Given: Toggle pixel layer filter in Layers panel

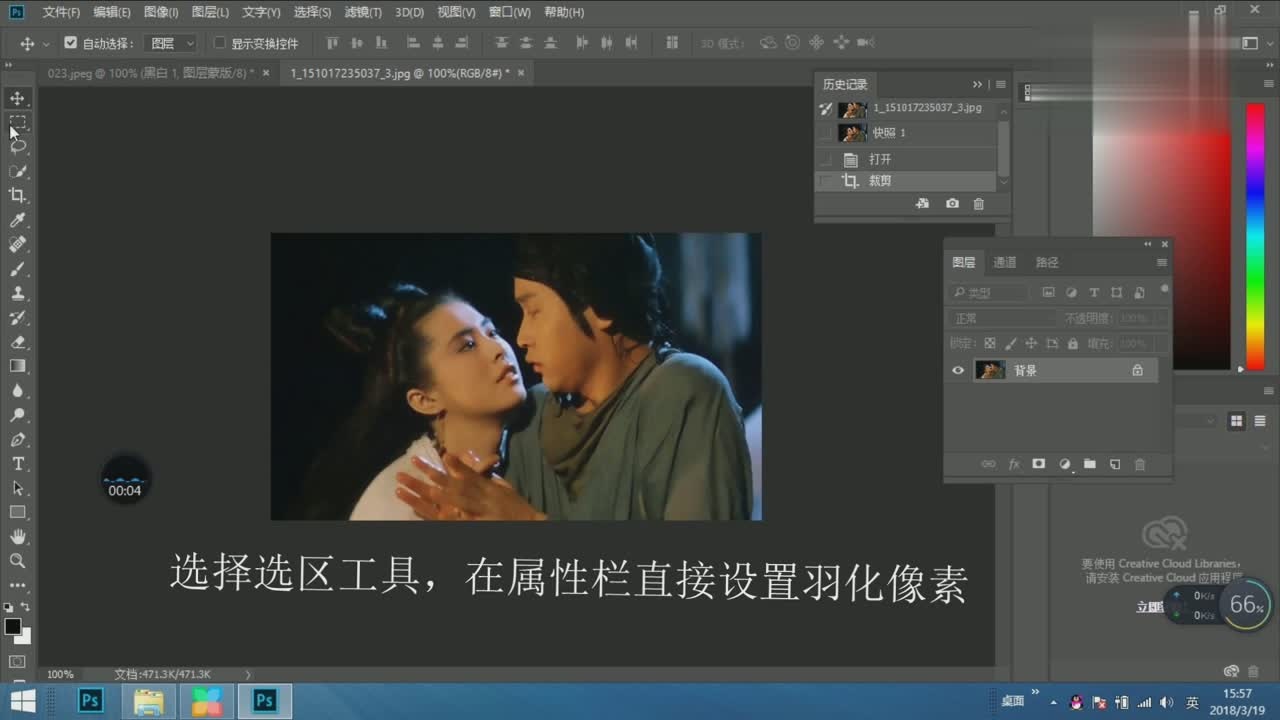Looking at the screenshot, I should click(1048, 292).
